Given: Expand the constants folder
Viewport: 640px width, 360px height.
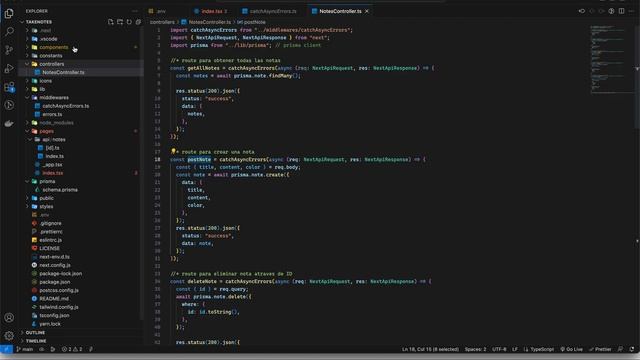Looking at the screenshot, I should [x=51, y=56].
